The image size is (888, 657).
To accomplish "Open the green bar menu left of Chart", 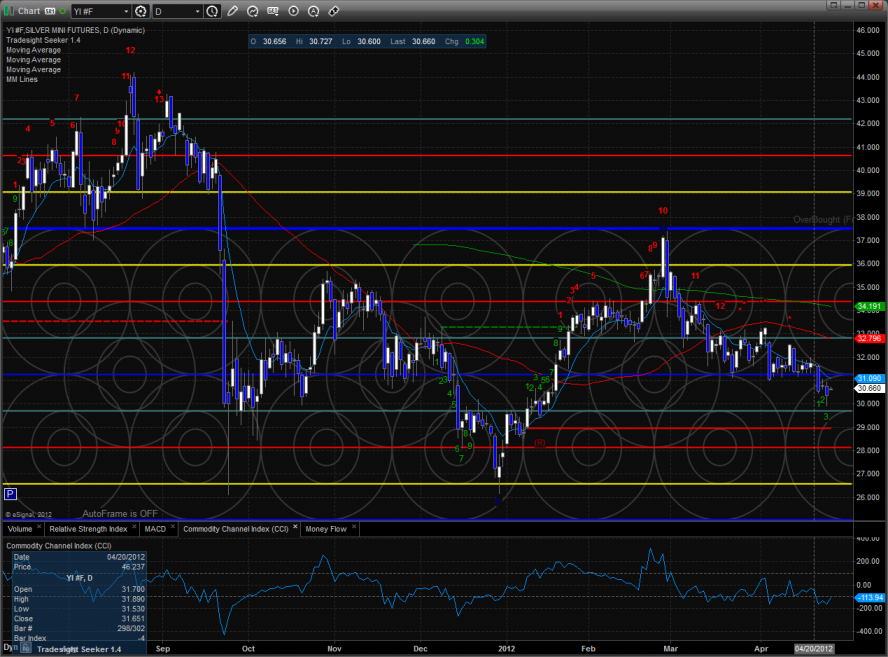I will [8, 11].
